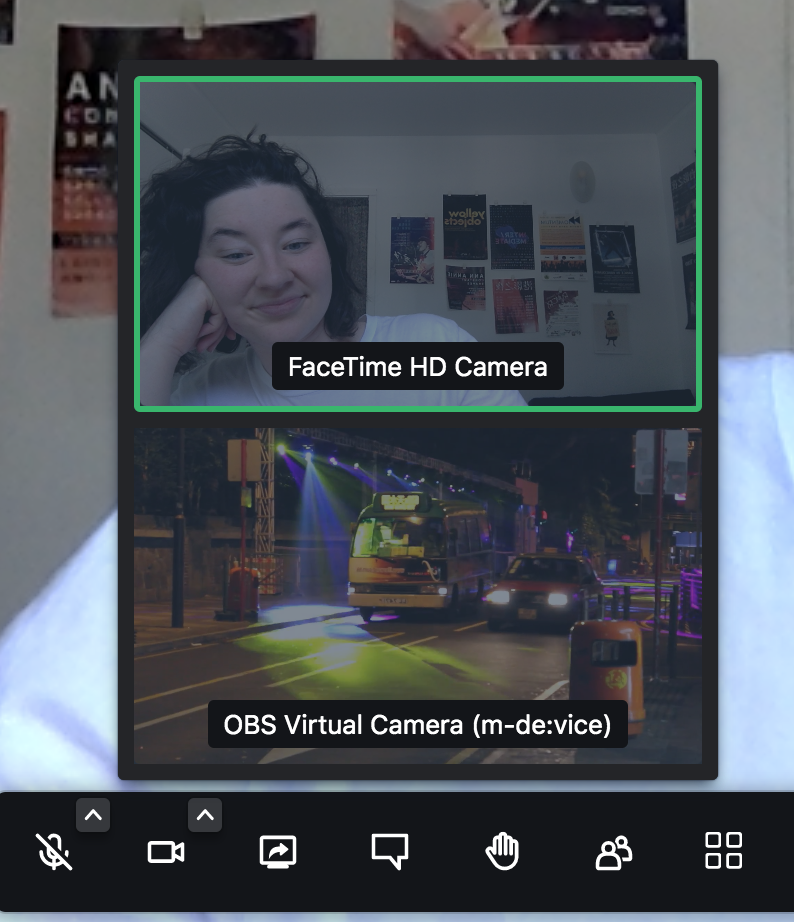Image resolution: width=794 pixels, height=922 pixels.
Task: Select the OBS Virtual Camera preview
Action: pyautogui.click(x=418, y=596)
